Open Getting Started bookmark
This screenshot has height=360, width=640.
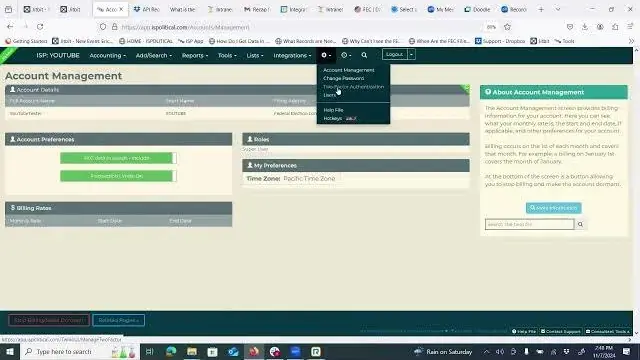pyautogui.click(x=26, y=41)
